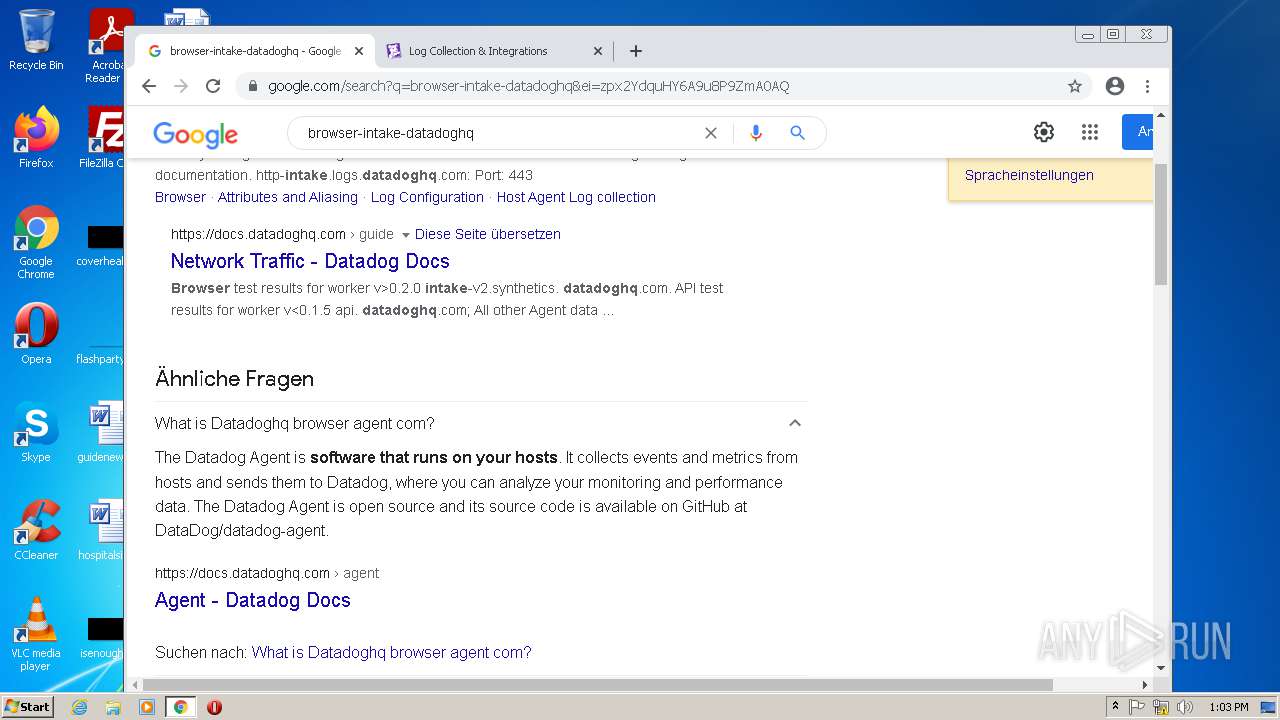The height and width of the screenshot is (720, 1280).
Task: Launch Opera from the desktop shortcut
Action: pyautogui.click(x=36, y=334)
